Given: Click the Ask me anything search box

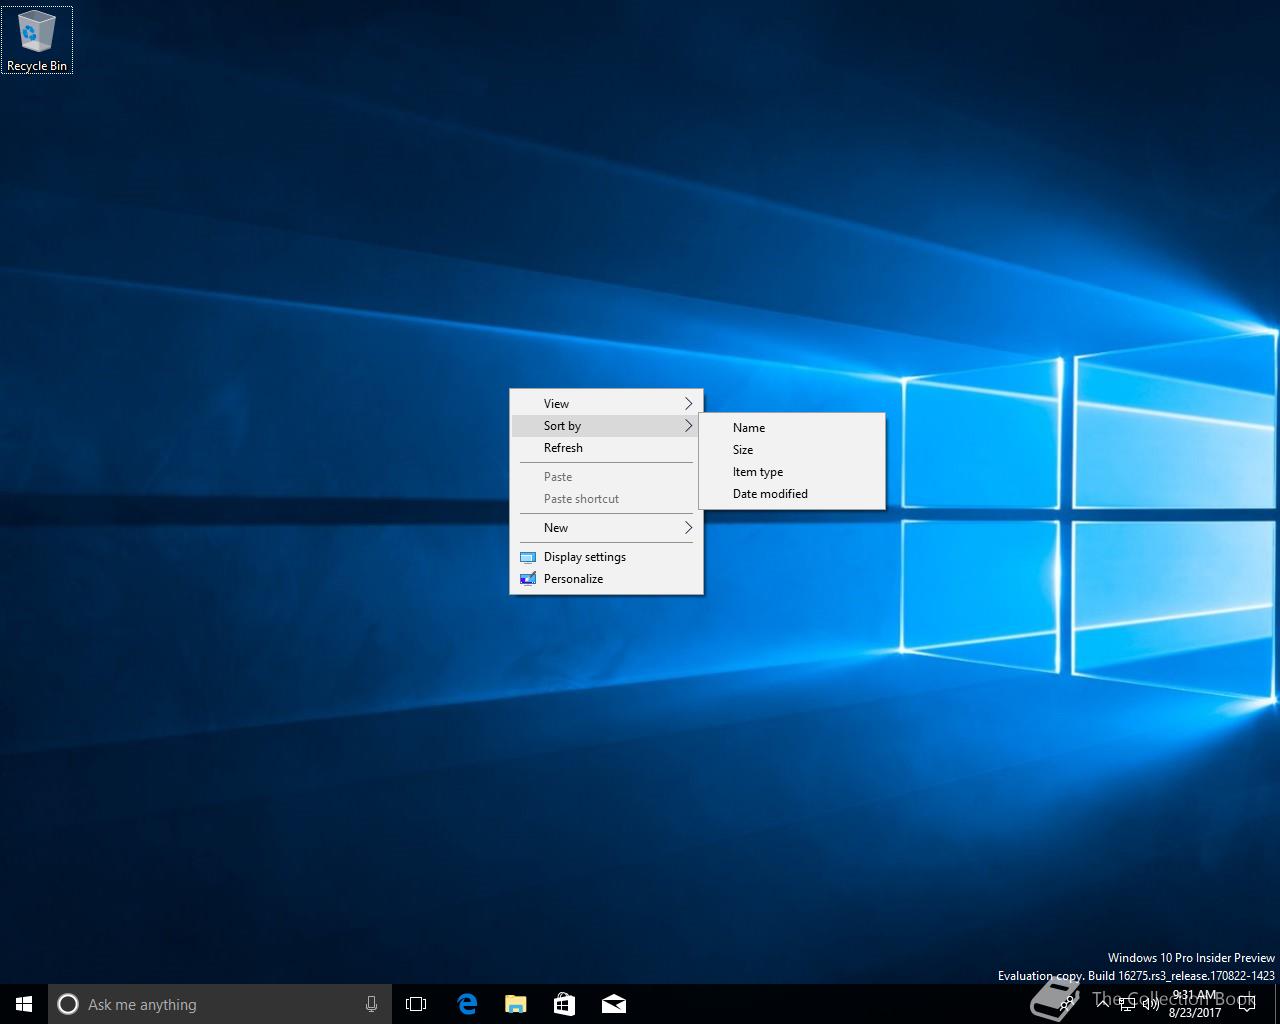Looking at the screenshot, I should 220,1004.
